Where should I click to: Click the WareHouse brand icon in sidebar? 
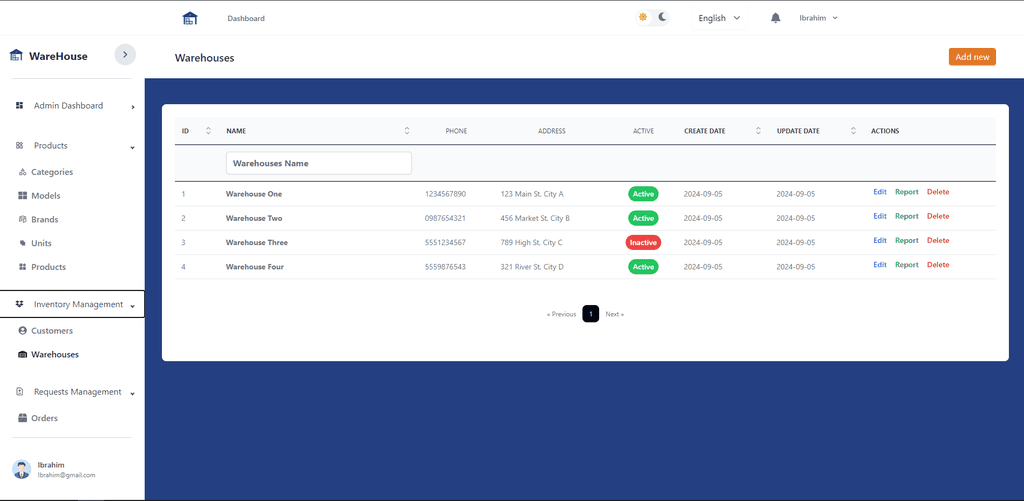pyautogui.click(x=16, y=56)
